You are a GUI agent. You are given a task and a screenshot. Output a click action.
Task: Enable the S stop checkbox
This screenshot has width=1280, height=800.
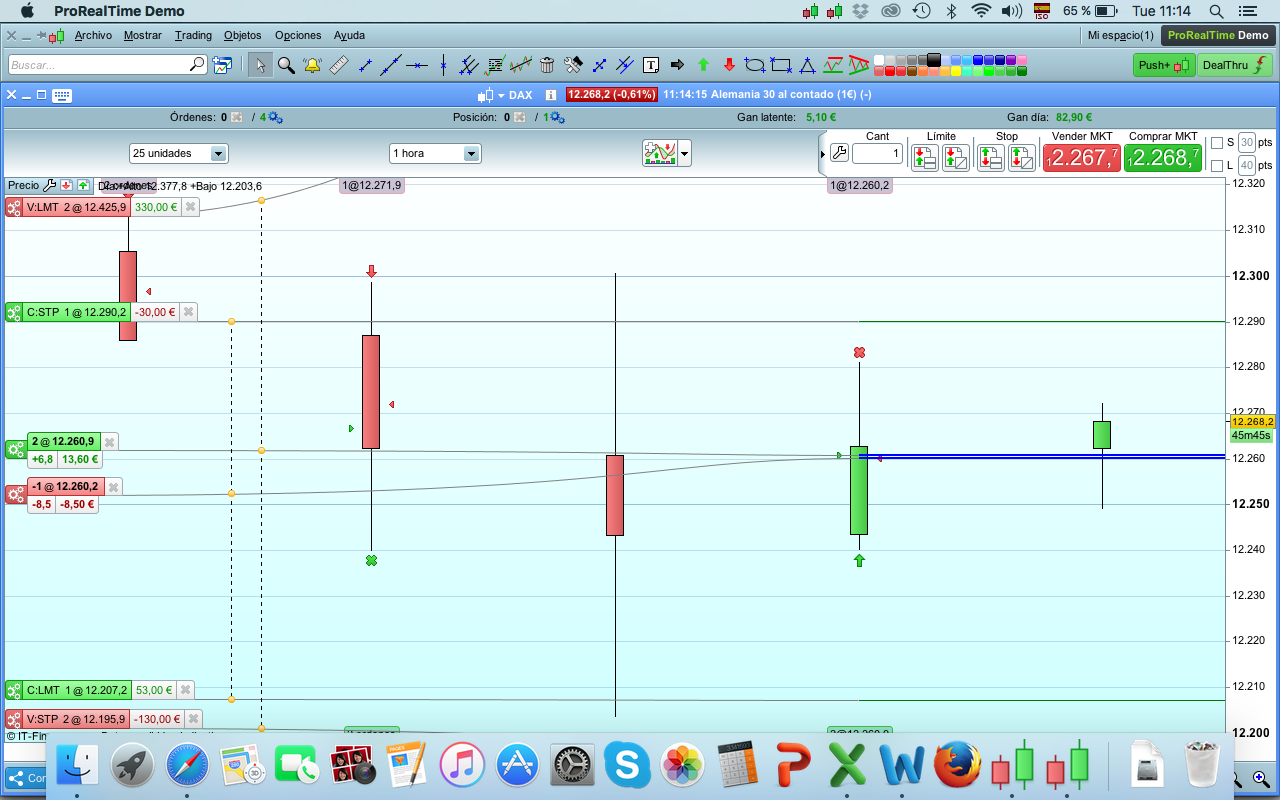1217,143
